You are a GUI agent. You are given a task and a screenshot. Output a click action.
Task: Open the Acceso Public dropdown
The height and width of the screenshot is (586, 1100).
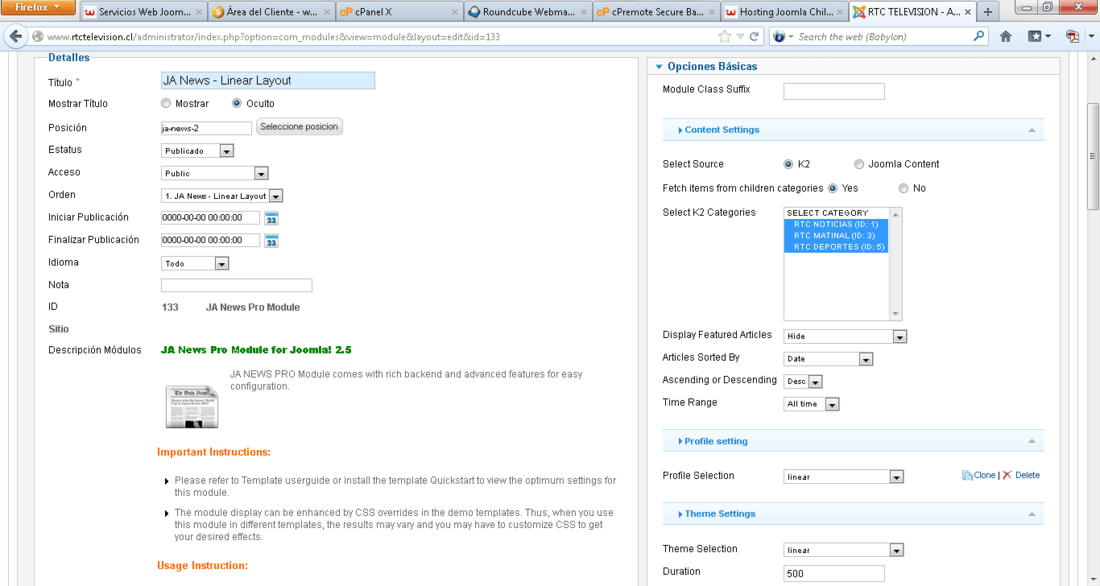[x=215, y=173]
